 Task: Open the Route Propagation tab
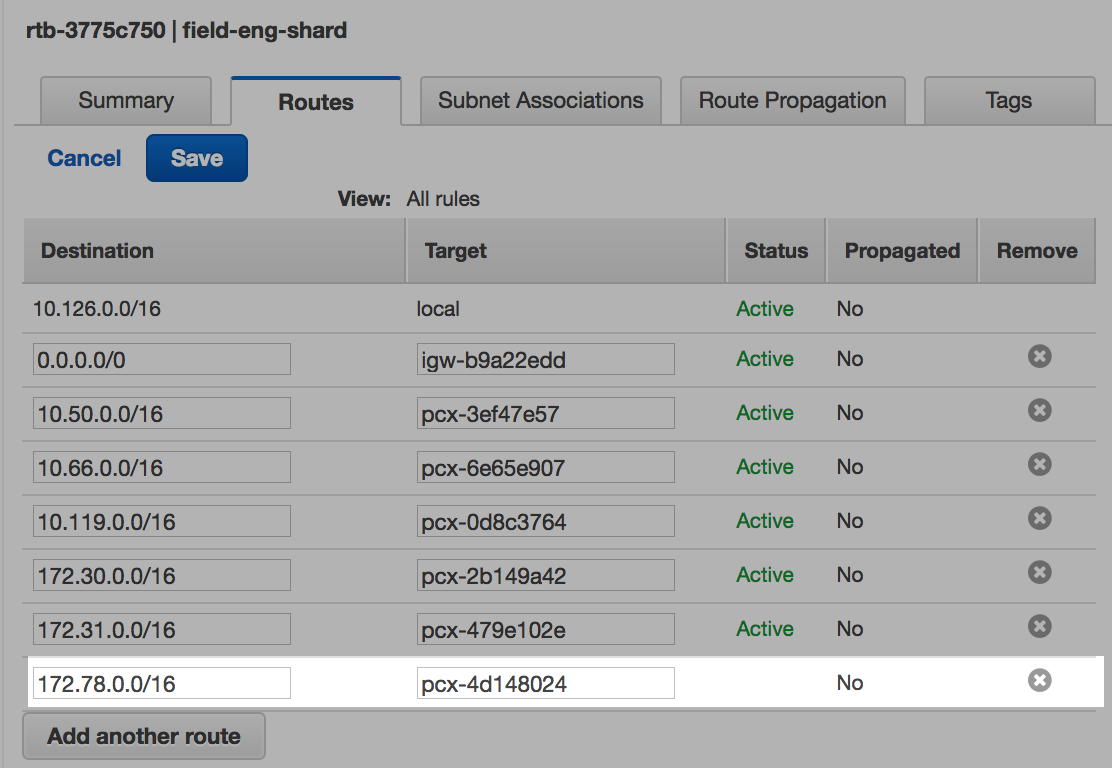click(x=792, y=101)
